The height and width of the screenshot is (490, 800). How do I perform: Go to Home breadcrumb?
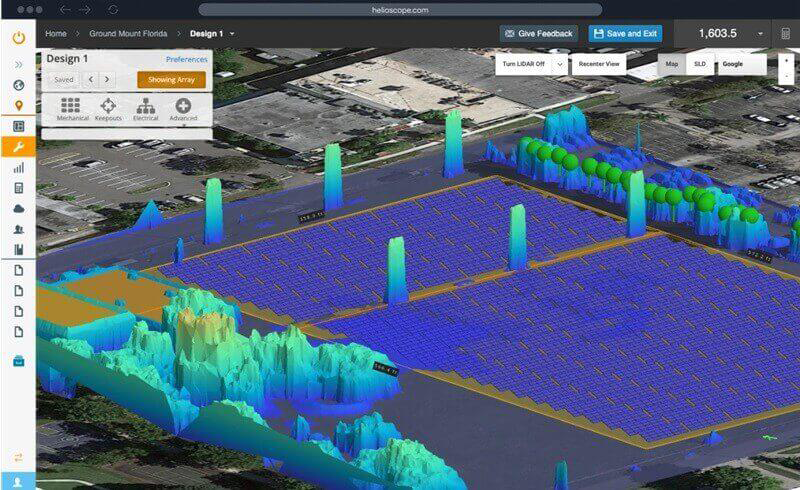tap(56, 34)
